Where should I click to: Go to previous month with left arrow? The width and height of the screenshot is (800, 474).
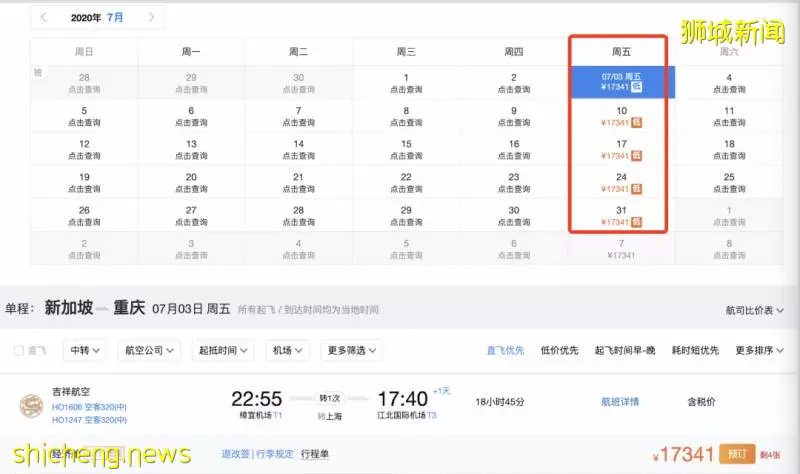tap(44, 17)
